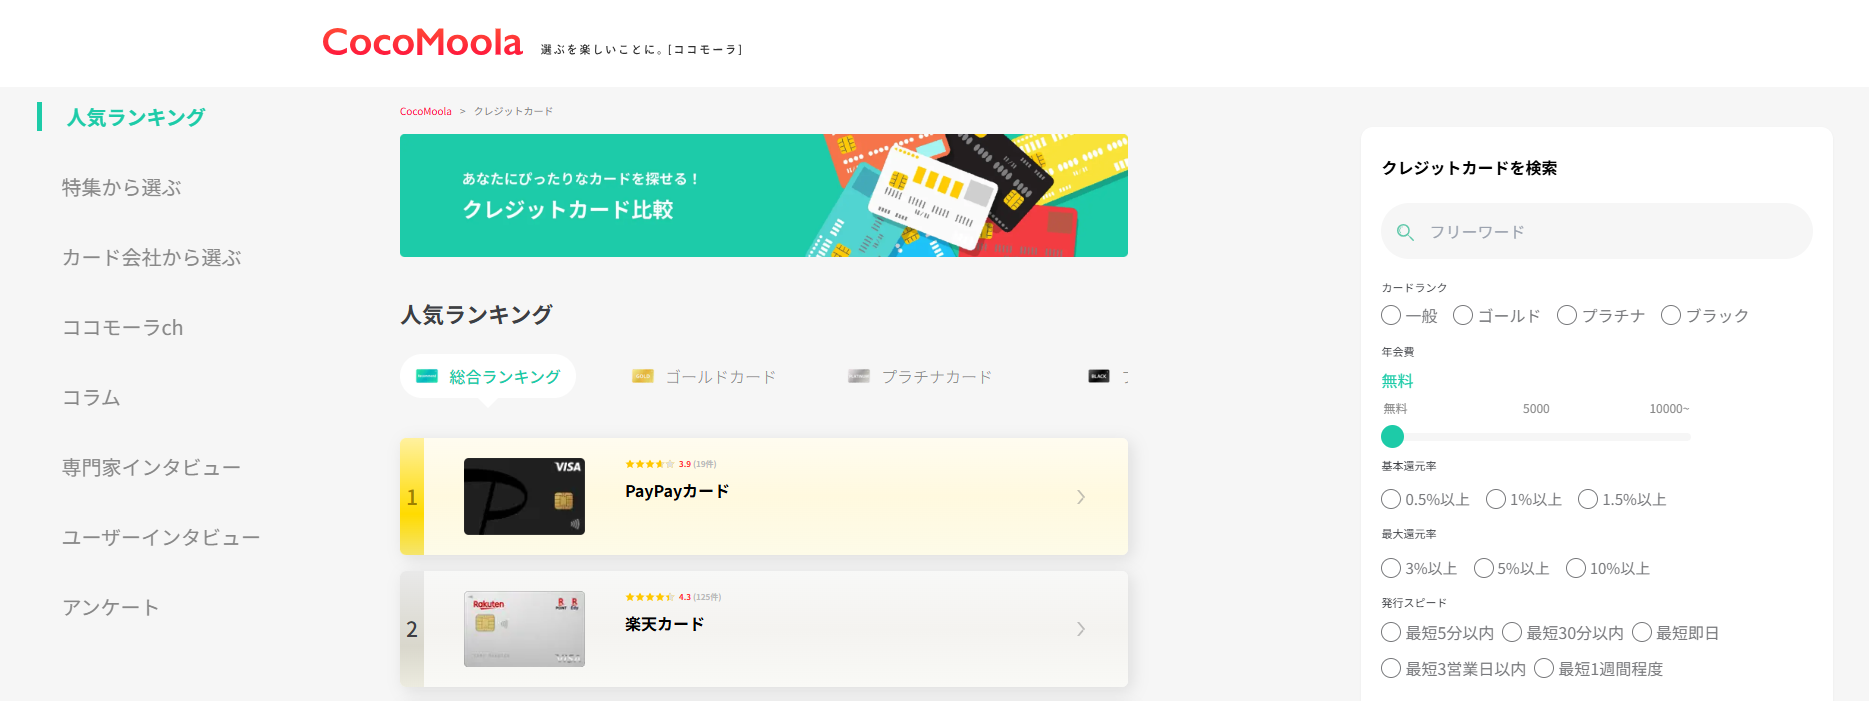Viewport: 1869px width, 701px height.
Task: Open the 専門家インタビュー sidebar link
Action: [151, 468]
